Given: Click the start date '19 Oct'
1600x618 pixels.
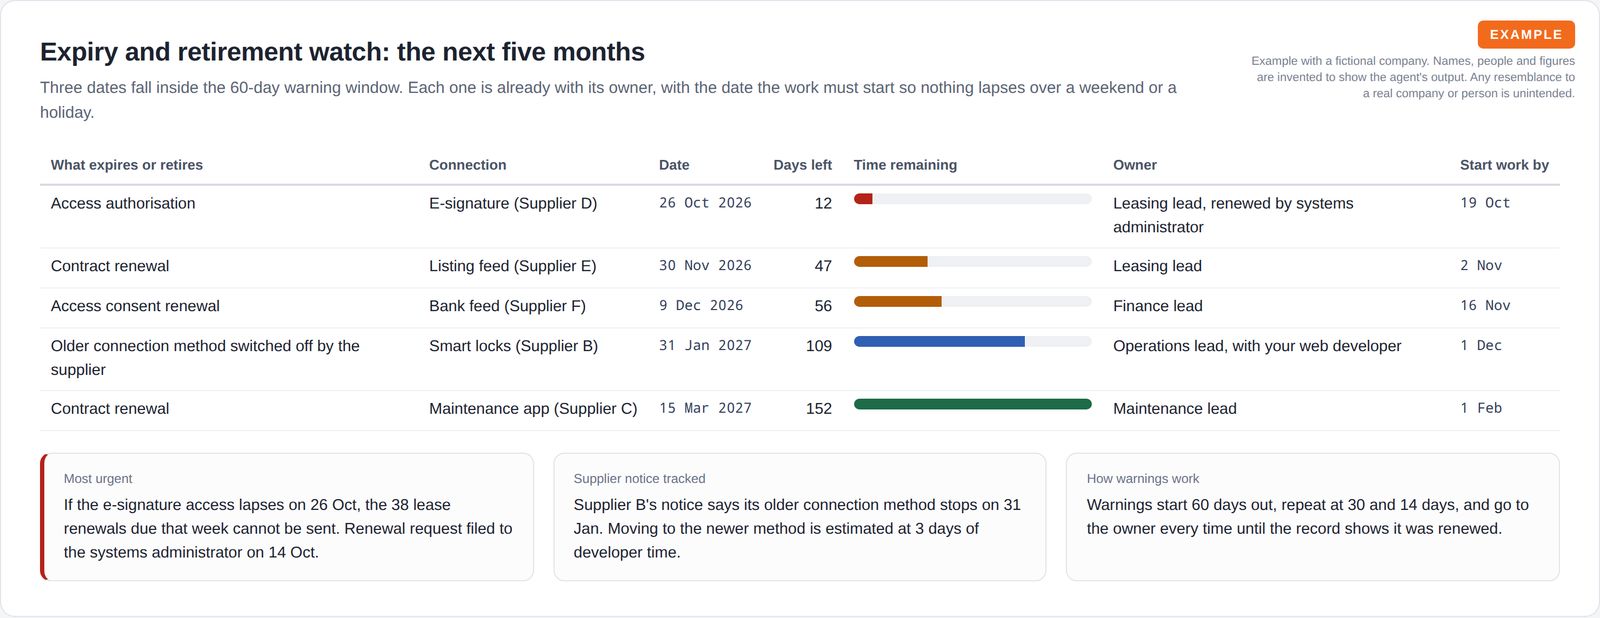Looking at the screenshot, I should click(x=1485, y=203).
